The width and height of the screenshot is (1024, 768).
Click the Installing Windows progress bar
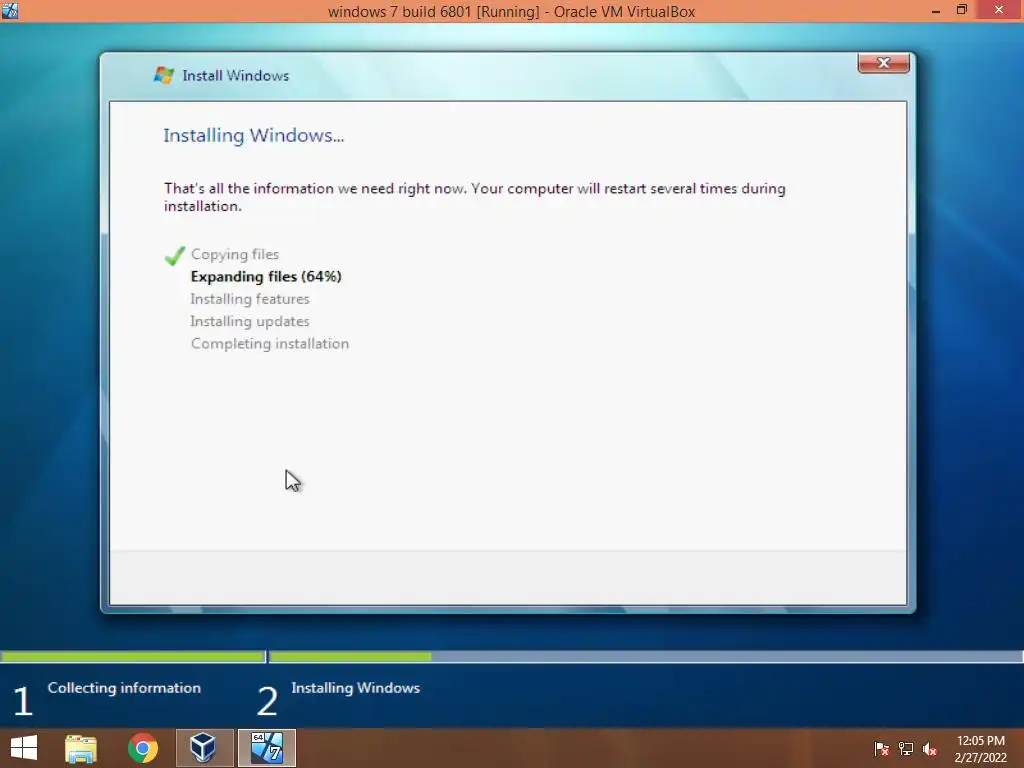[646, 656]
